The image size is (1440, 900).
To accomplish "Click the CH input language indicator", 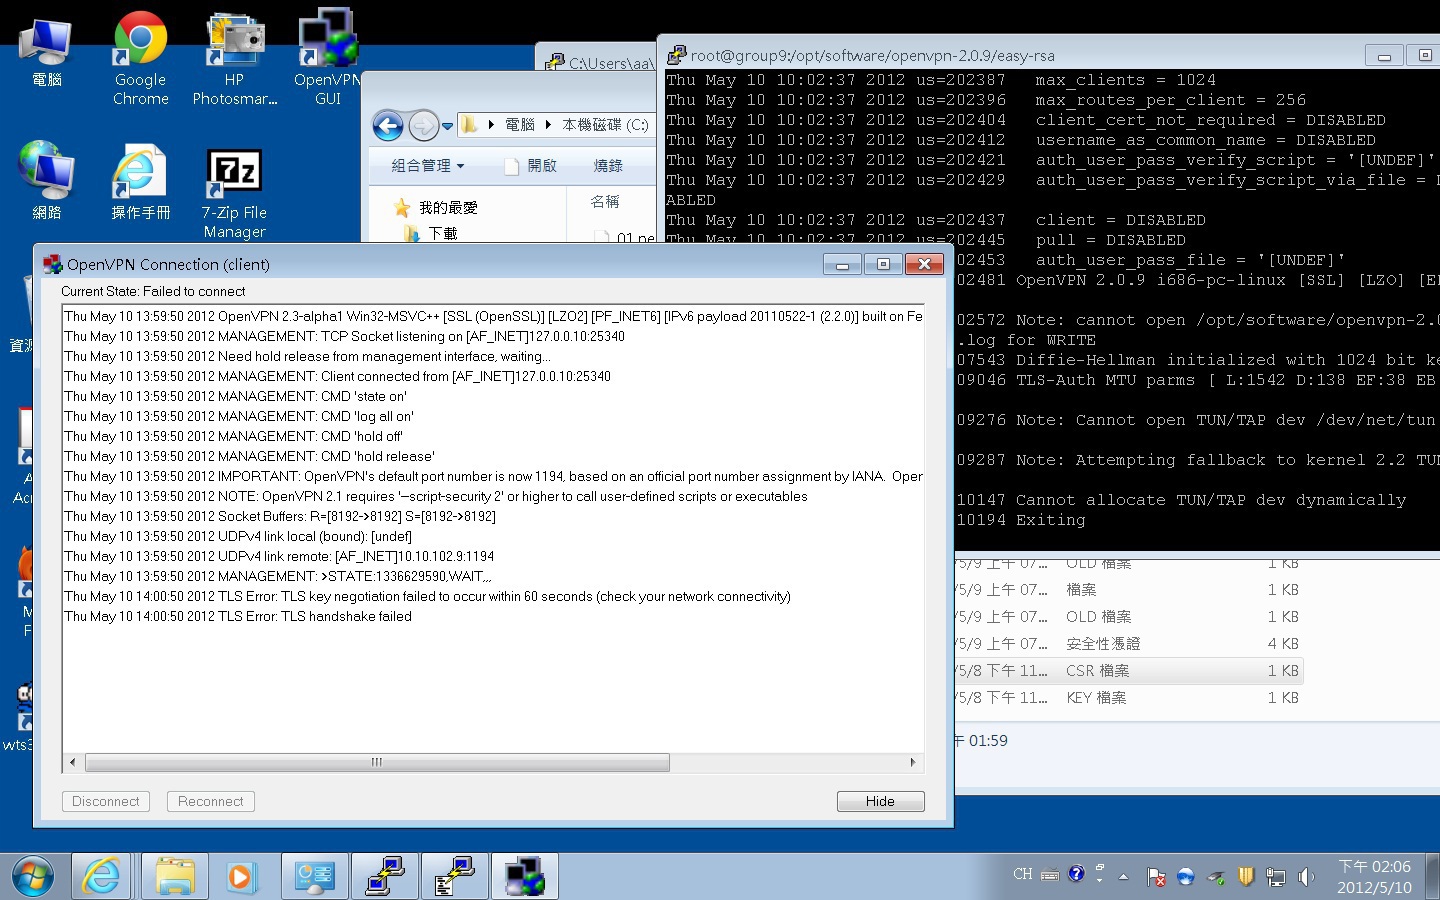I will click(x=1022, y=874).
